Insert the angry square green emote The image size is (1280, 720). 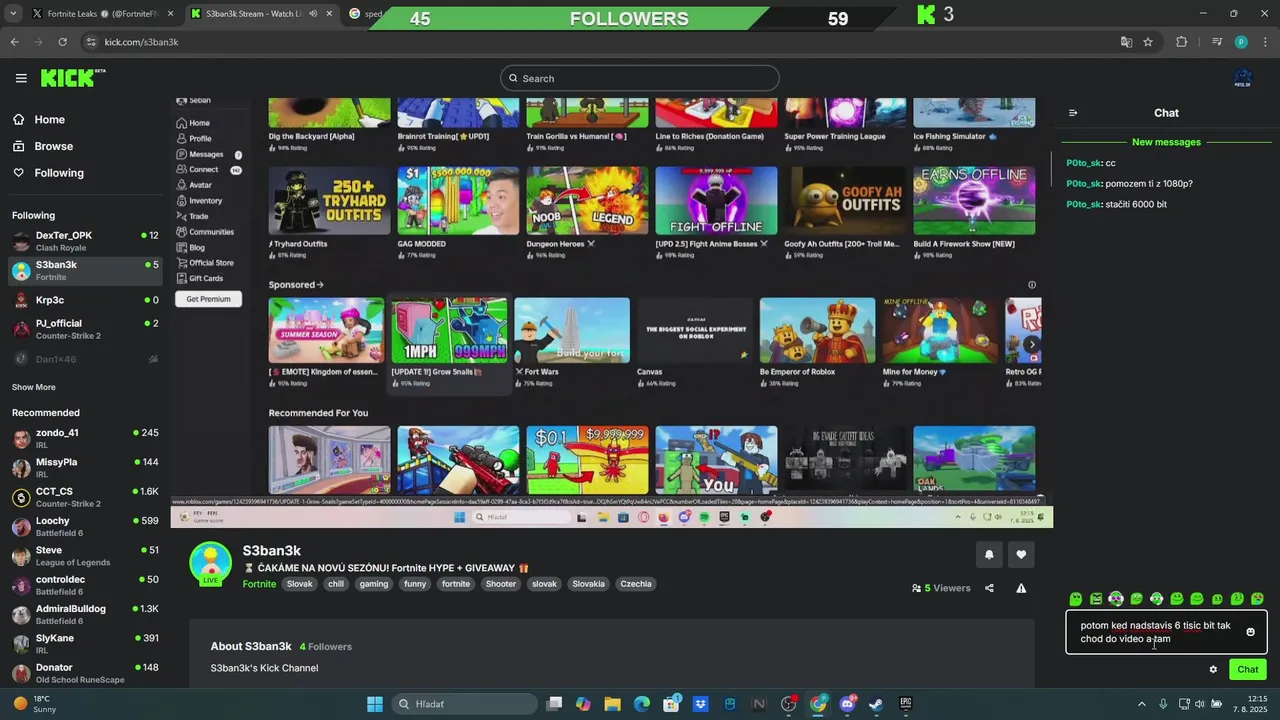click(x=1096, y=599)
